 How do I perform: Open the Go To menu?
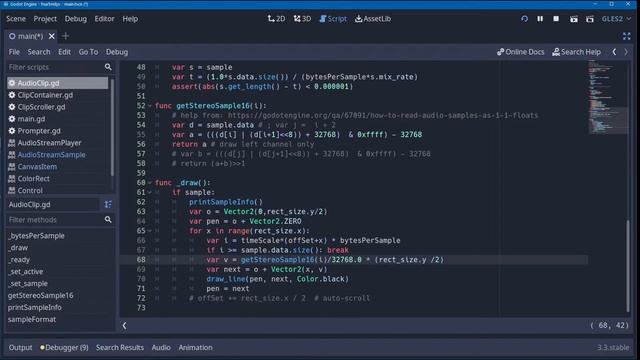88,52
